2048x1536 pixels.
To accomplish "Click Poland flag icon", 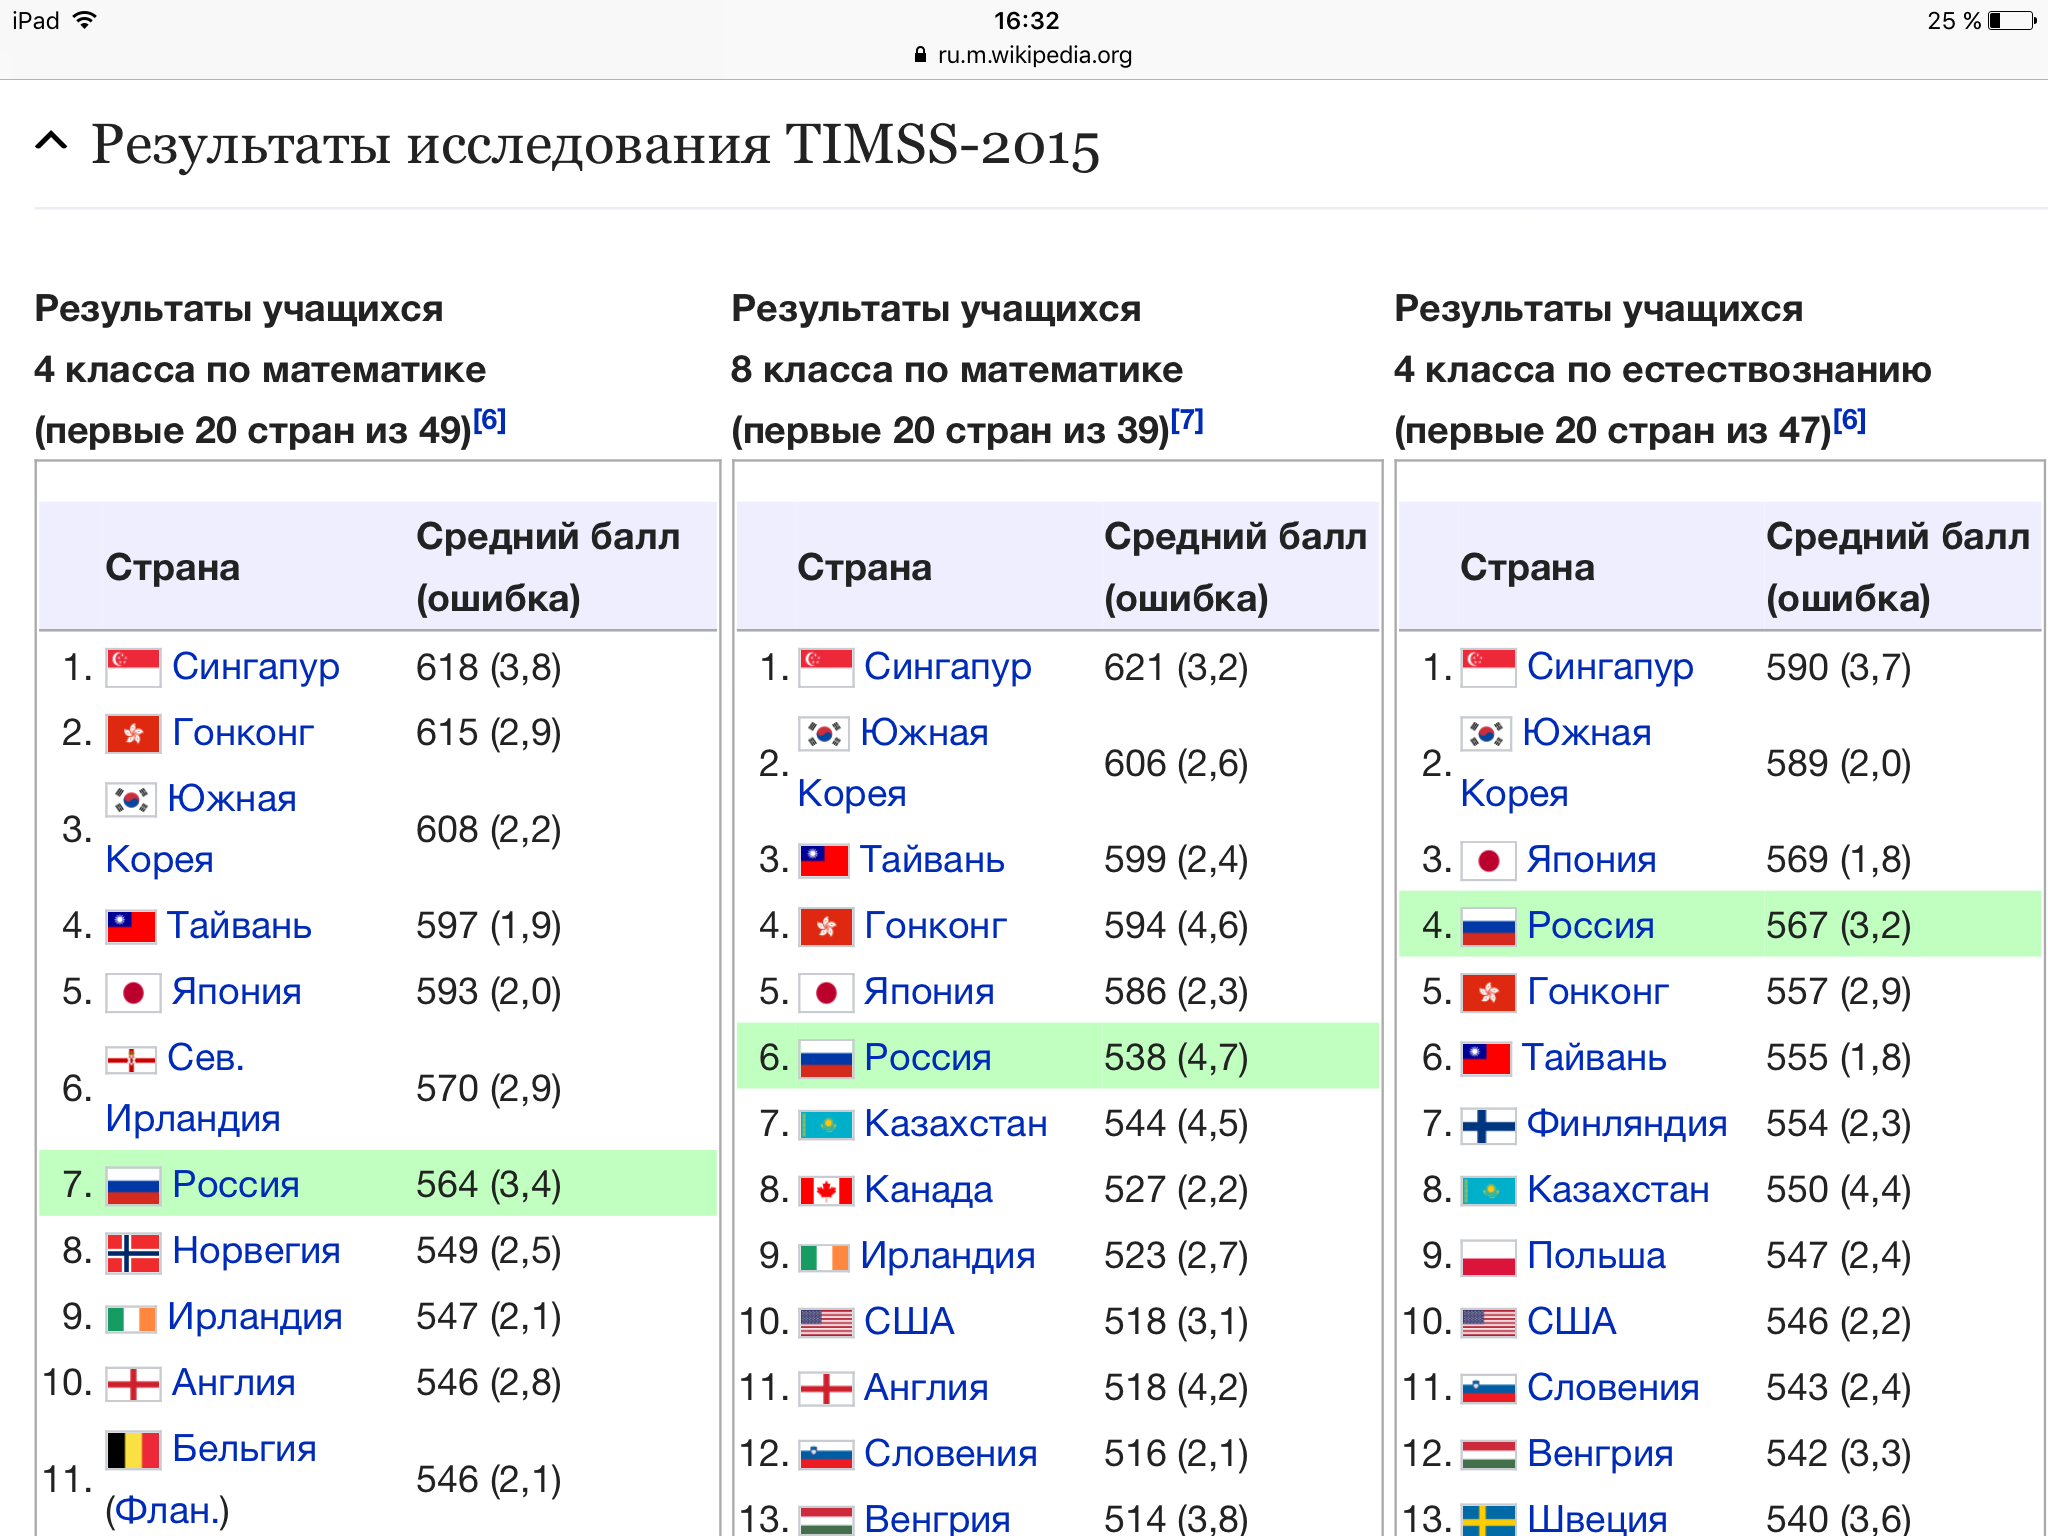I will (1488, 1256).
